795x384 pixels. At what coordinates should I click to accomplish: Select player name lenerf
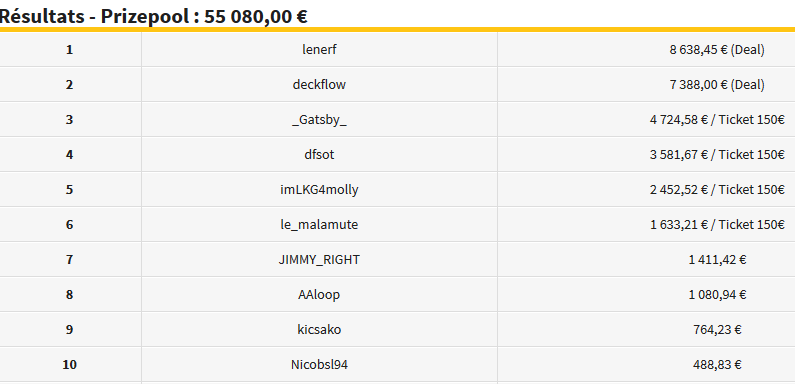[319, 49]
